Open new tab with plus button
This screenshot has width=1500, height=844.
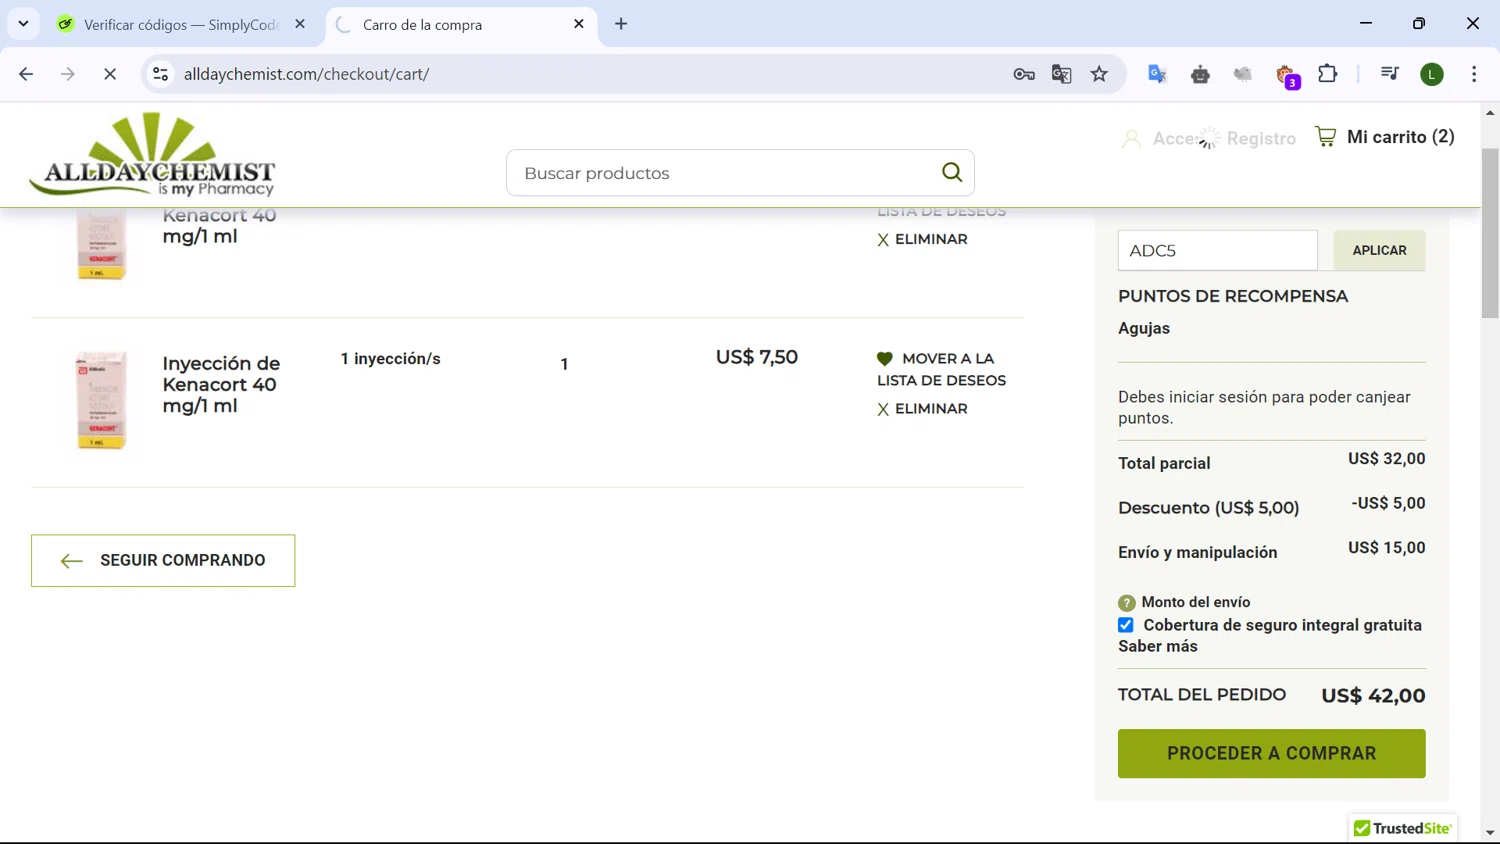click(x=621, y=24)
